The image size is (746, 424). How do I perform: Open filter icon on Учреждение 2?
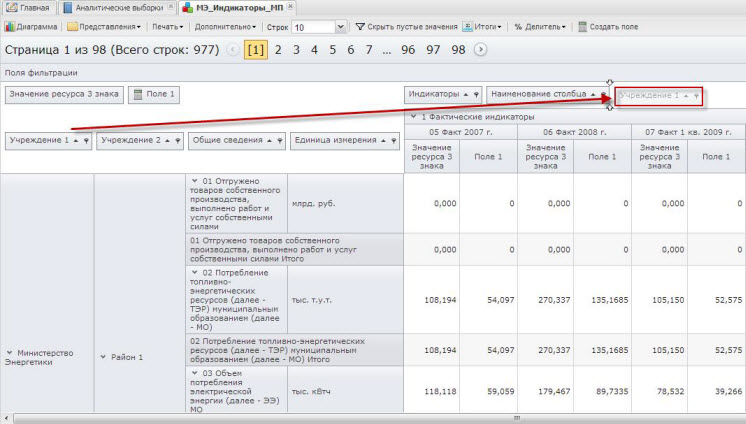178,141
